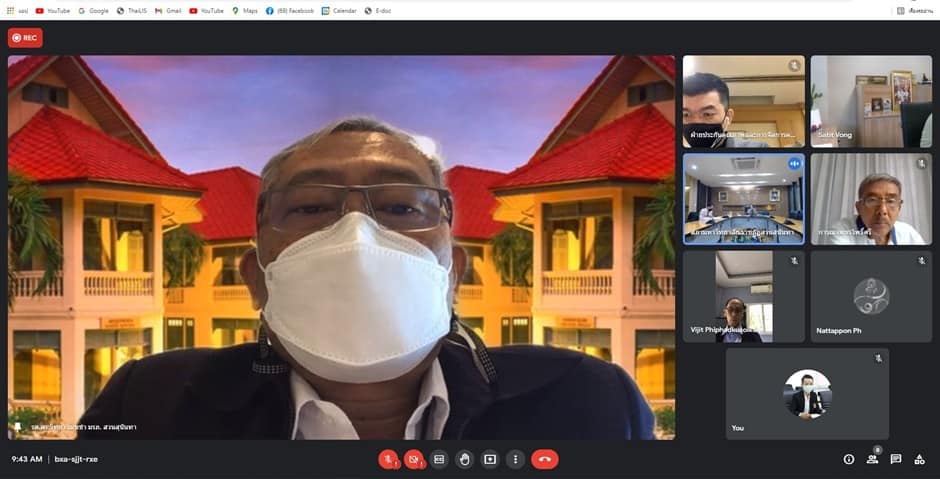Raise your hand in the meeting
Screen dimensions: 940x479
[464, 459]
